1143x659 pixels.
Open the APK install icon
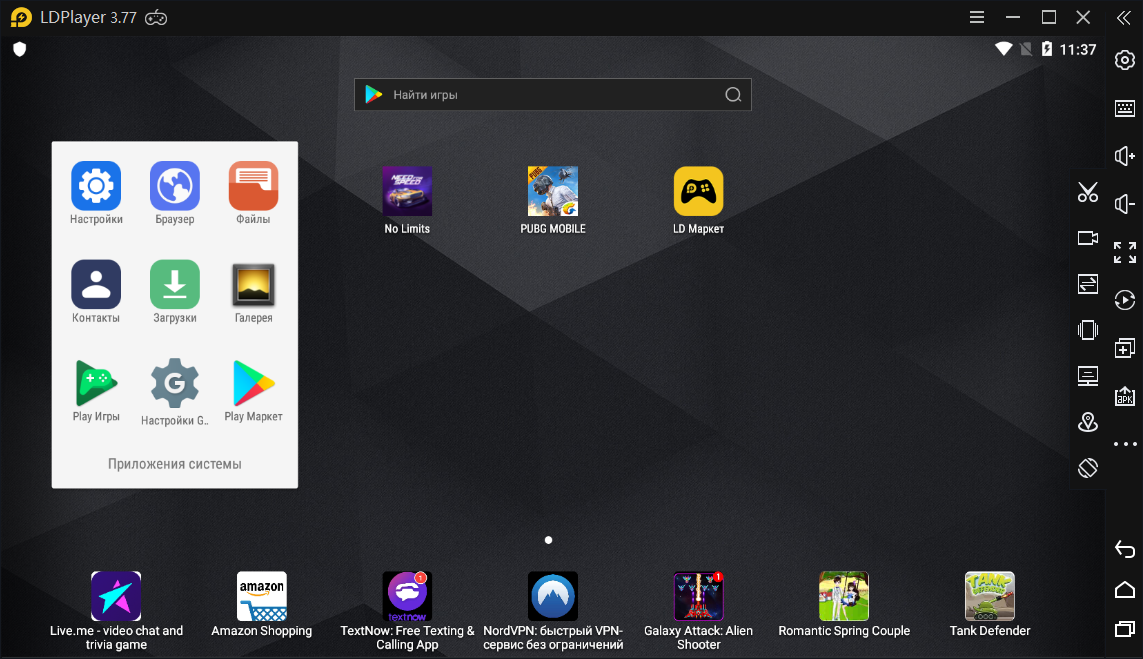coord(1125,396)
